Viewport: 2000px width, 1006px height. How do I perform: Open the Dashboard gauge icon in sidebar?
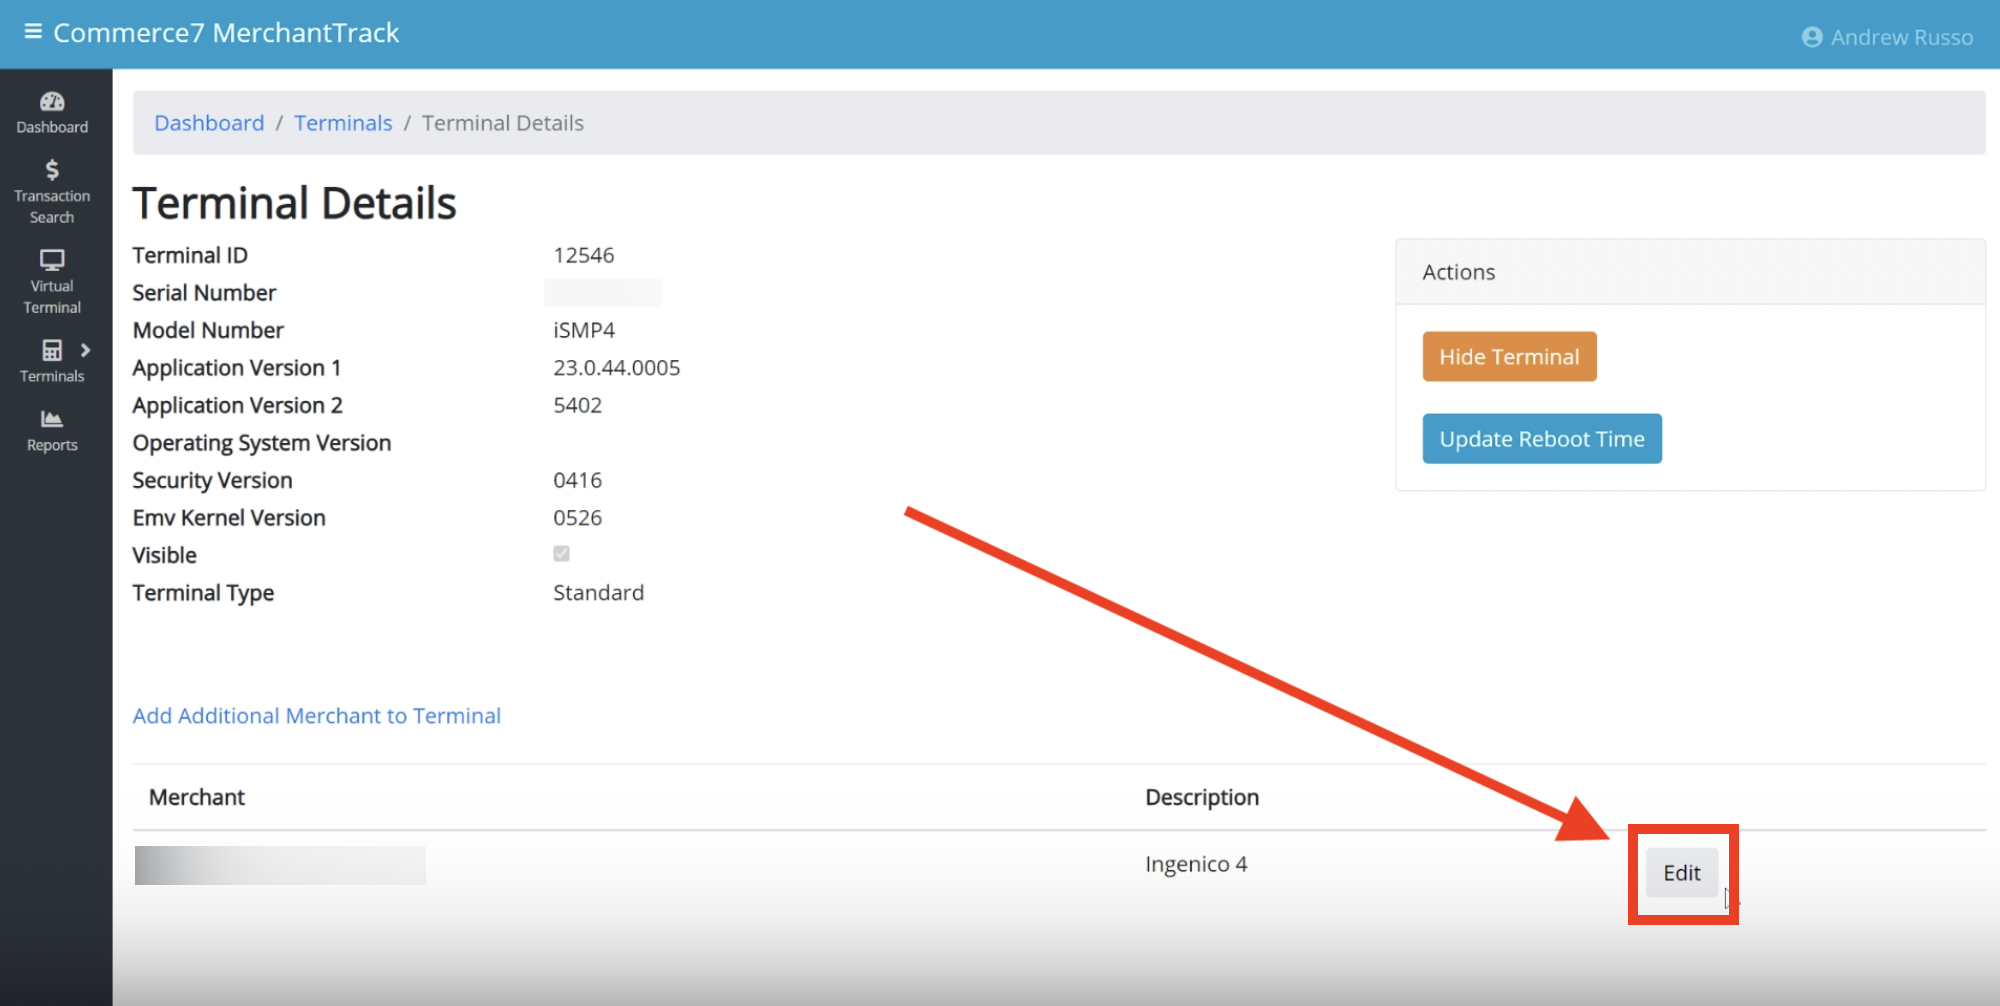52,102
